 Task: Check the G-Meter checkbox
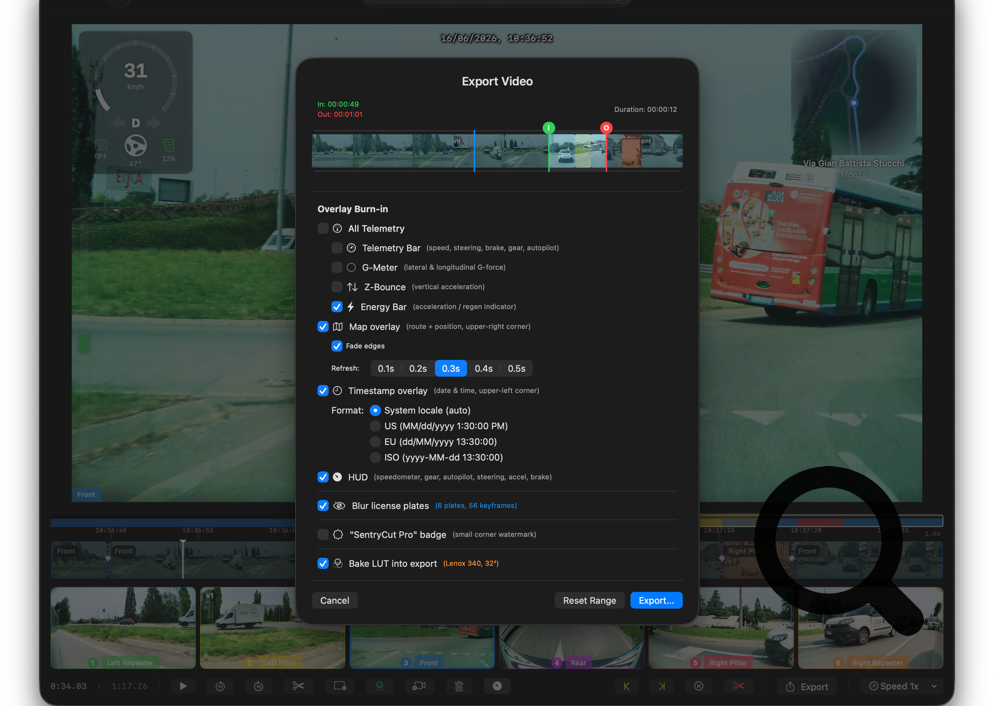337,267
